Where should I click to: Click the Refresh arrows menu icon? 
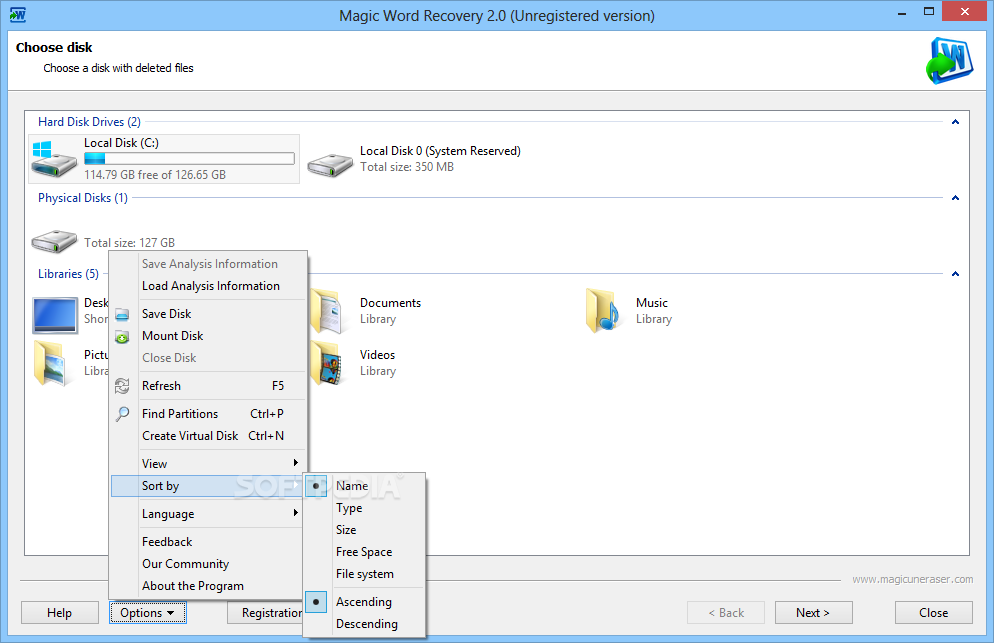122,386
